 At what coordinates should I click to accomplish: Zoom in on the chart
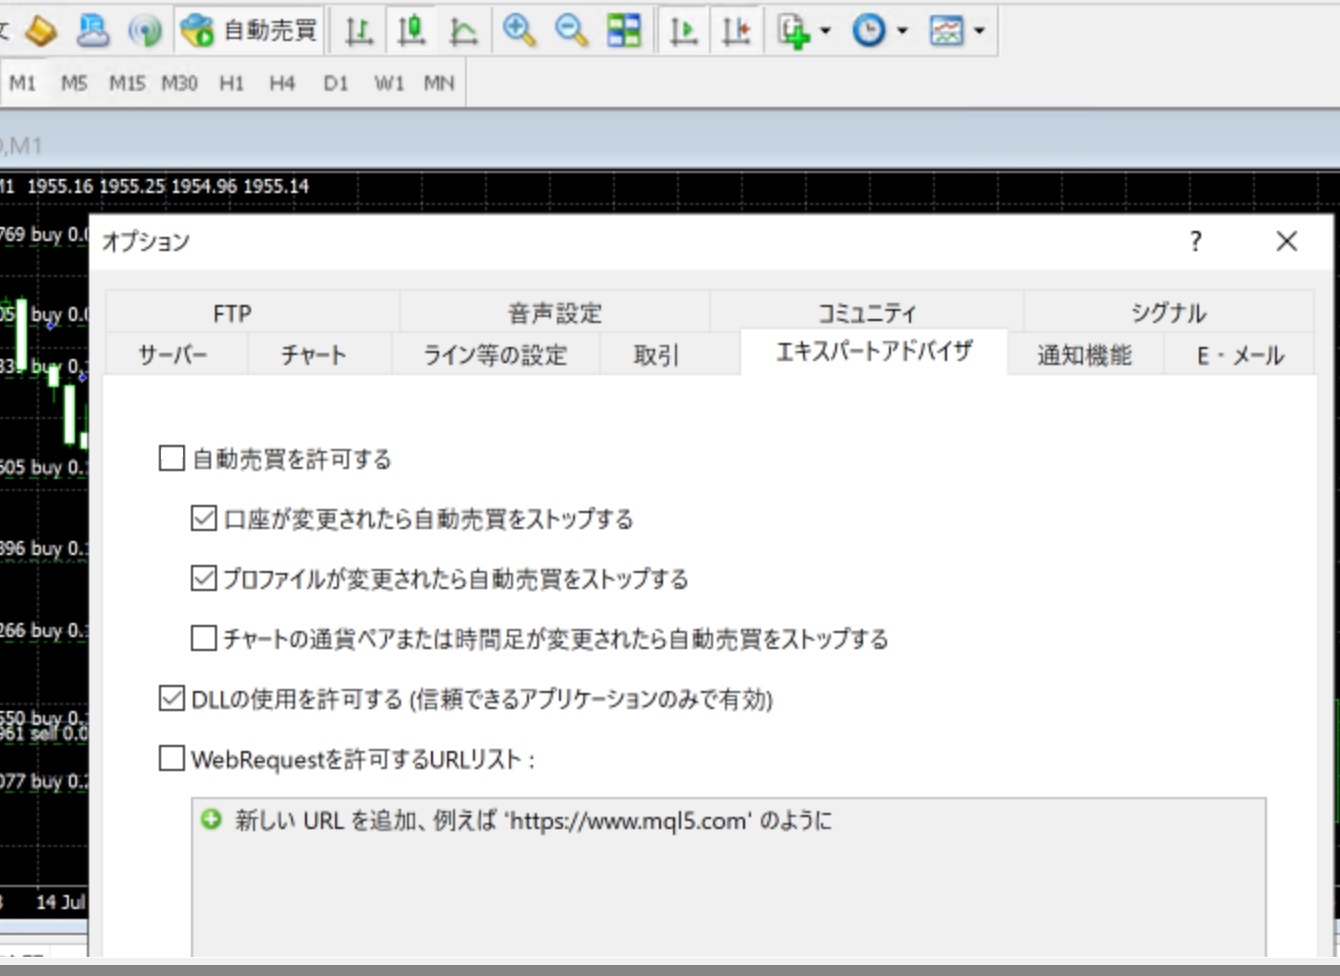tap(519, 31)
